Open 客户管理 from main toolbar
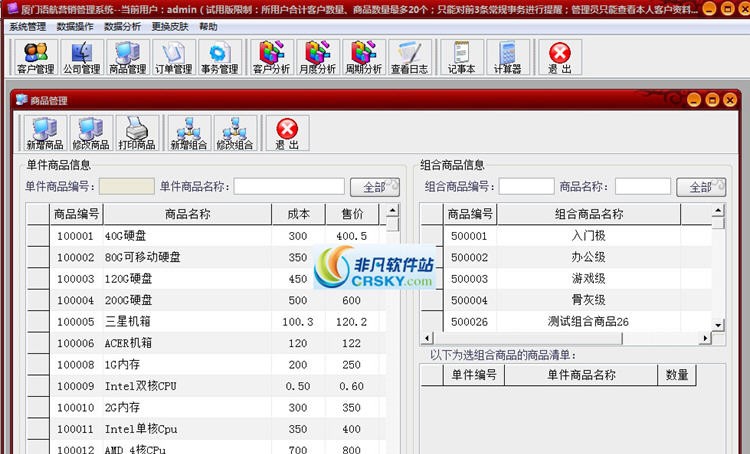Screen dimensions: 750x454 click(x=36, y=57)
